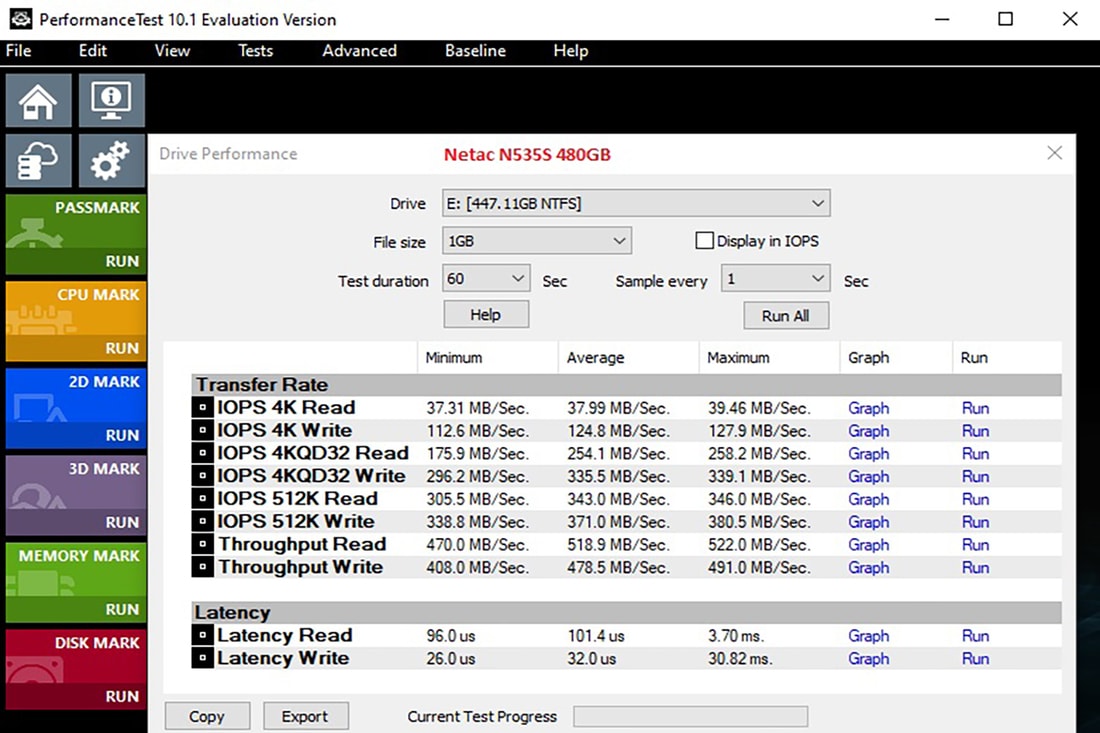
Task: Click the Home icon in sidebar
Action: pyautogui.click(x=38, y=101)
